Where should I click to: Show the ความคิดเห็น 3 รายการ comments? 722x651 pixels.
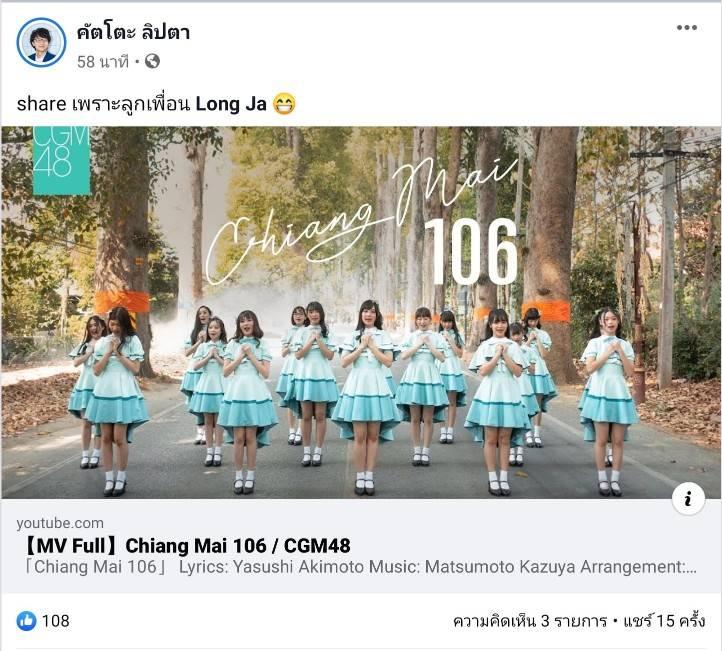coord(530,622)
